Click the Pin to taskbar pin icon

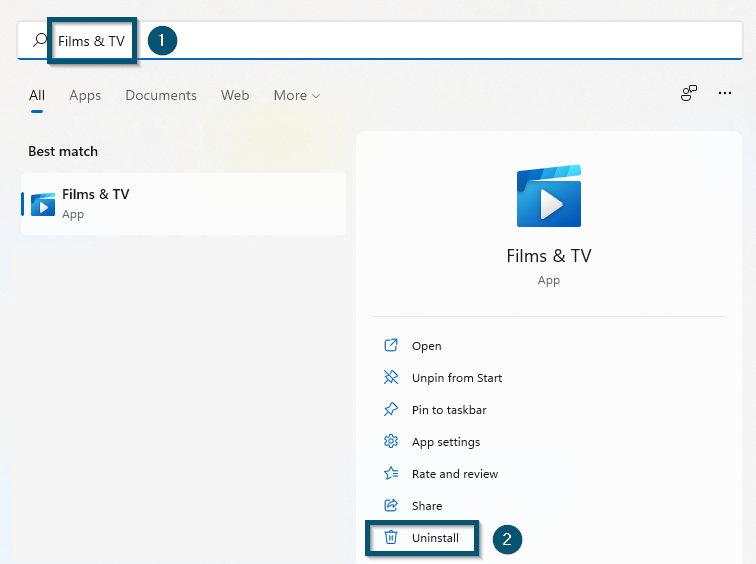click(391, 409)
